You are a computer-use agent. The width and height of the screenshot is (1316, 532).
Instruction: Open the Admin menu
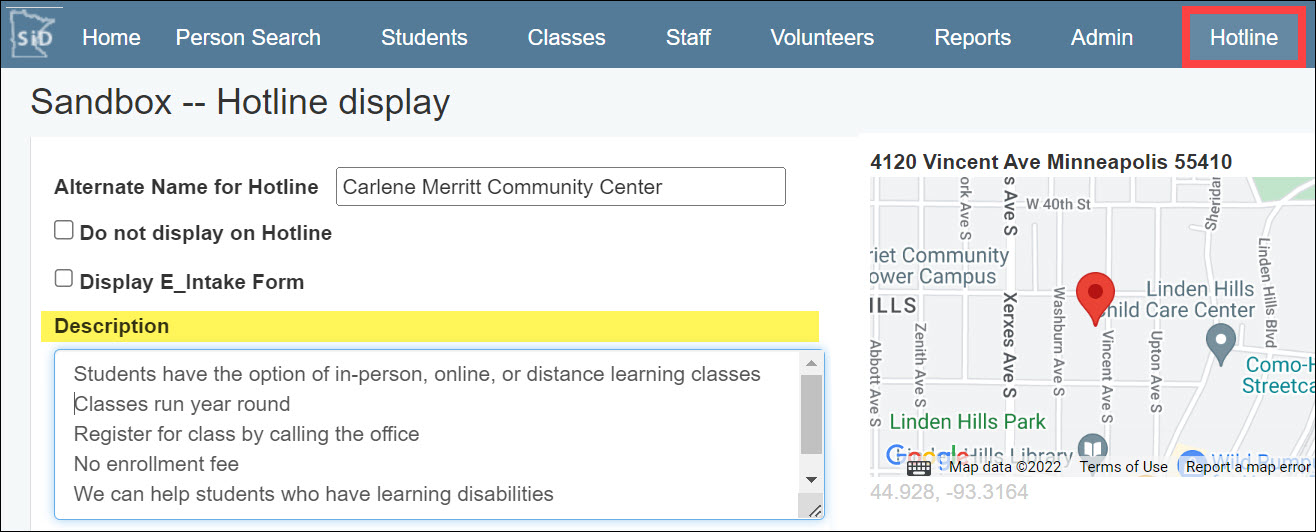pos(1101,38)
